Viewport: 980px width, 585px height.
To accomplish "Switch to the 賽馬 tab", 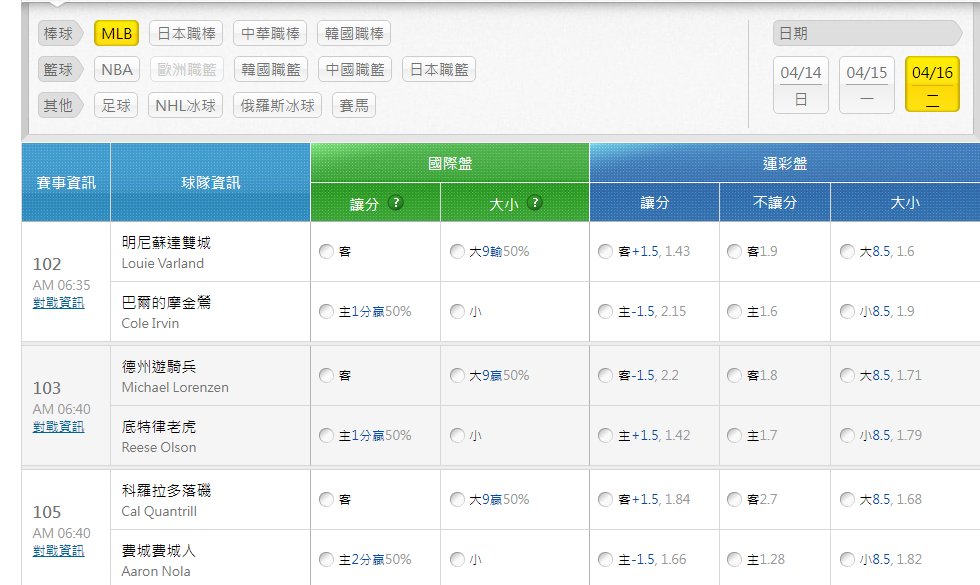I will 354,106.
